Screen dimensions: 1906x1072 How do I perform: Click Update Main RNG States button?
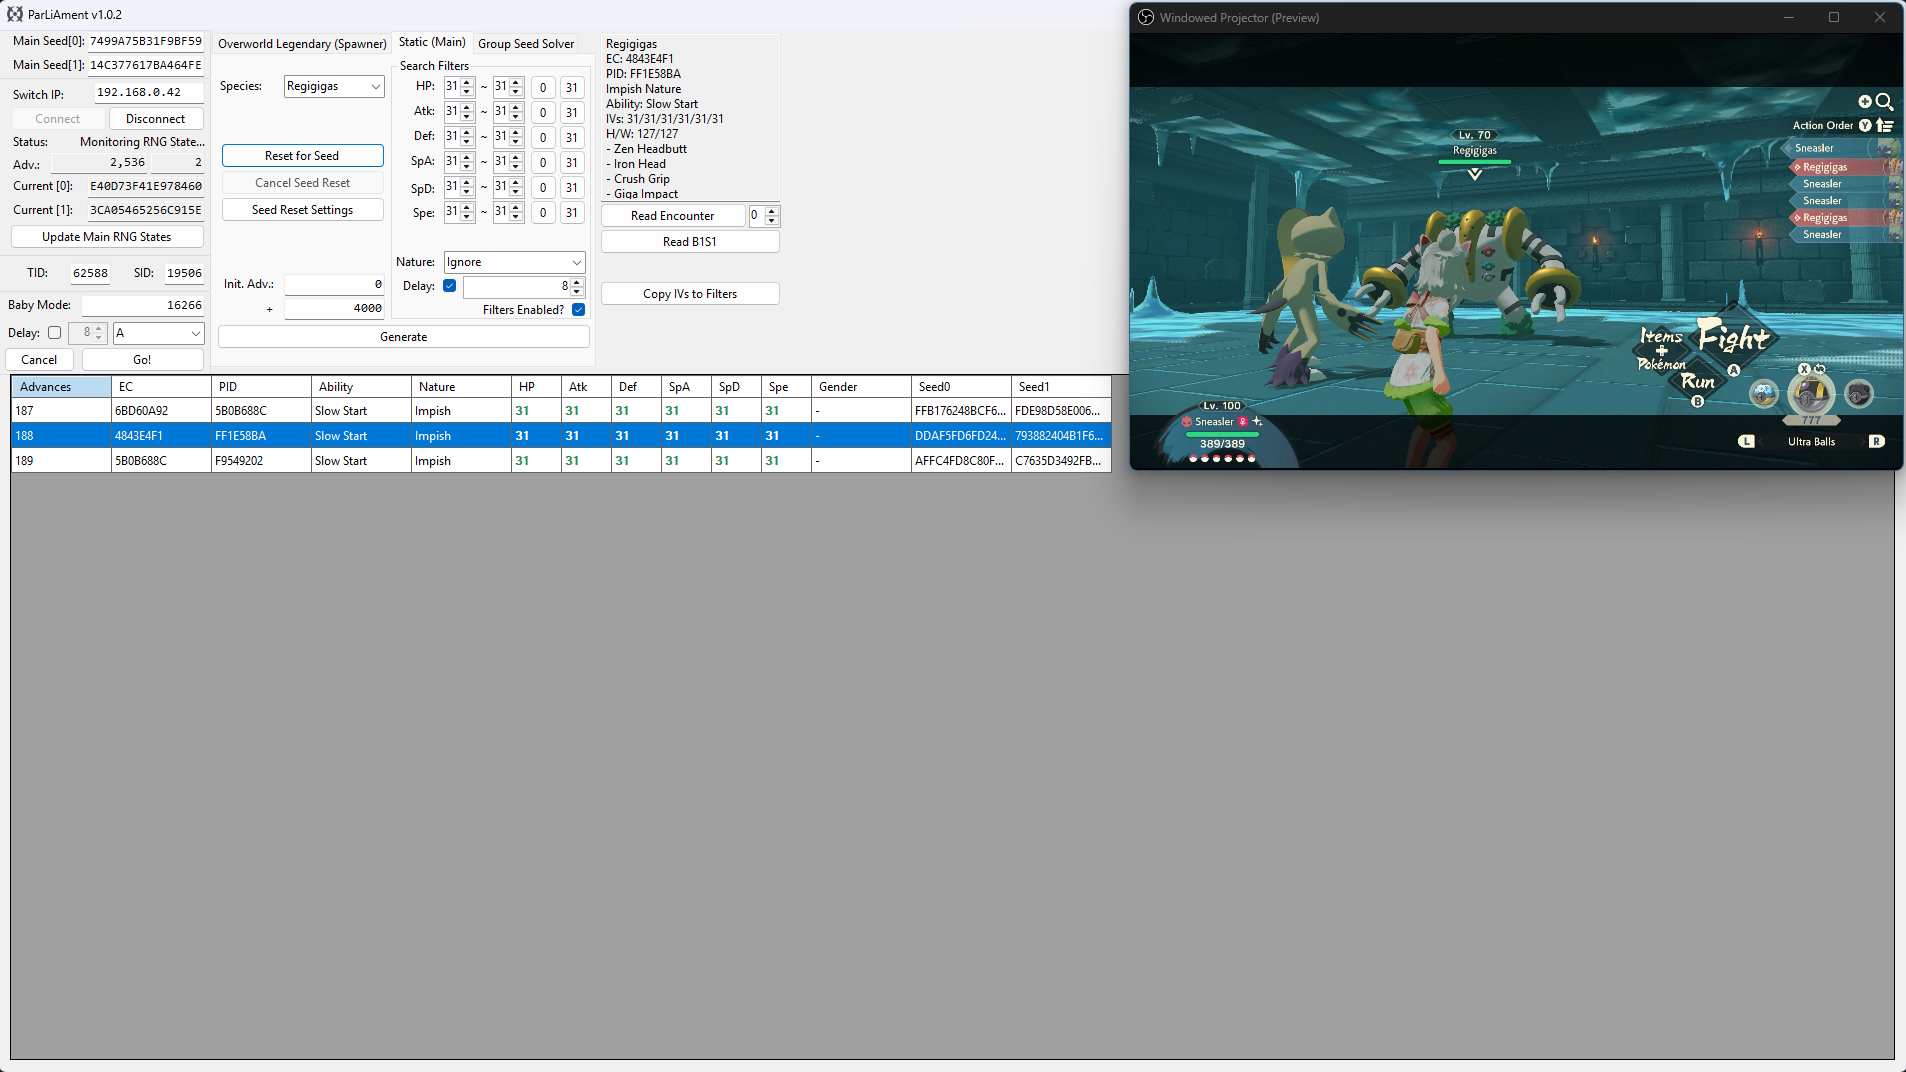tap(107, 237)
